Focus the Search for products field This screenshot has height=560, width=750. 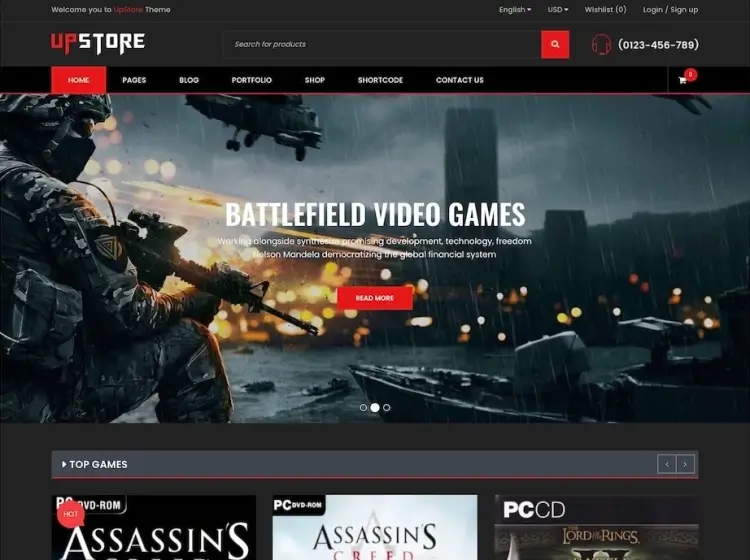point(380,44)
